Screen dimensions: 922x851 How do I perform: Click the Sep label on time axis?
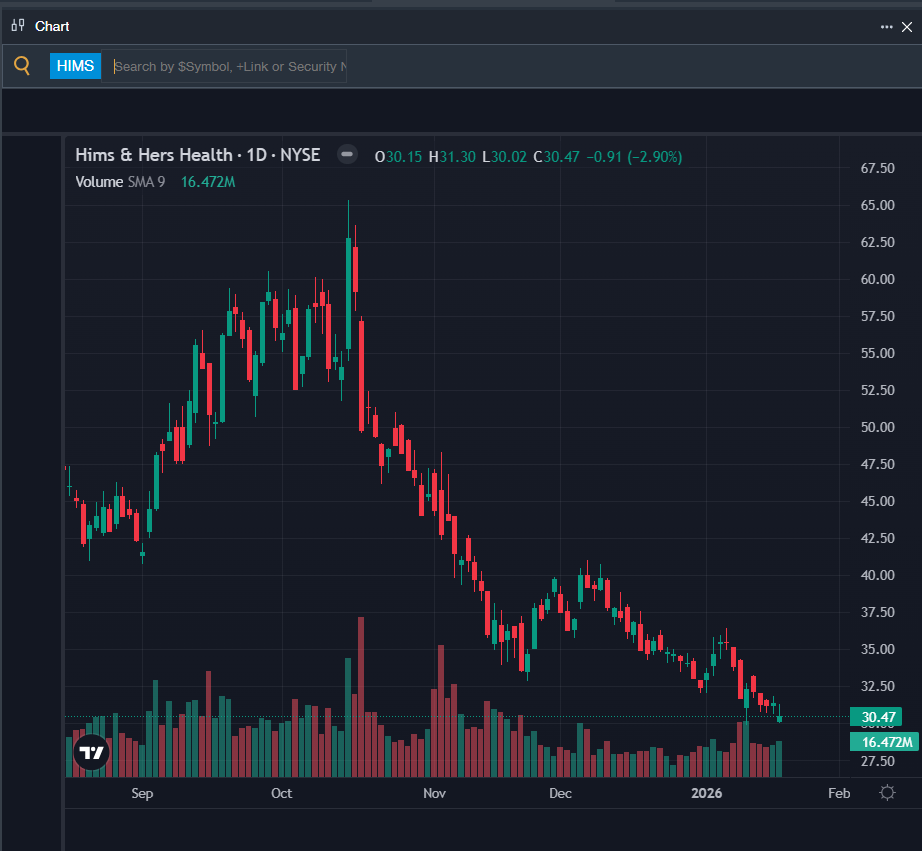[142, 794]
